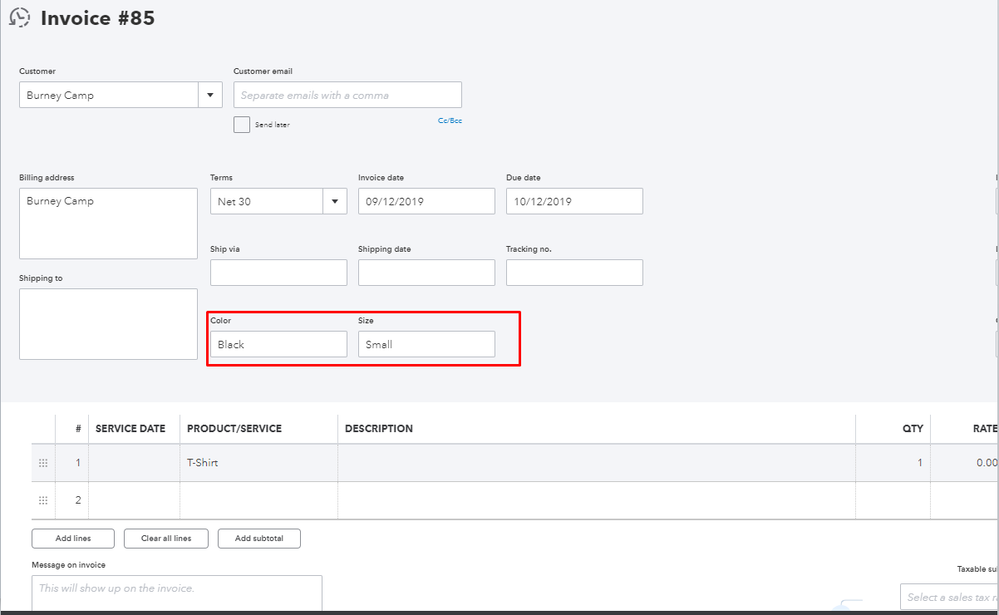
Task: Click the Message on invoice box
Action: pyautogui.click(x=177, y=593)
